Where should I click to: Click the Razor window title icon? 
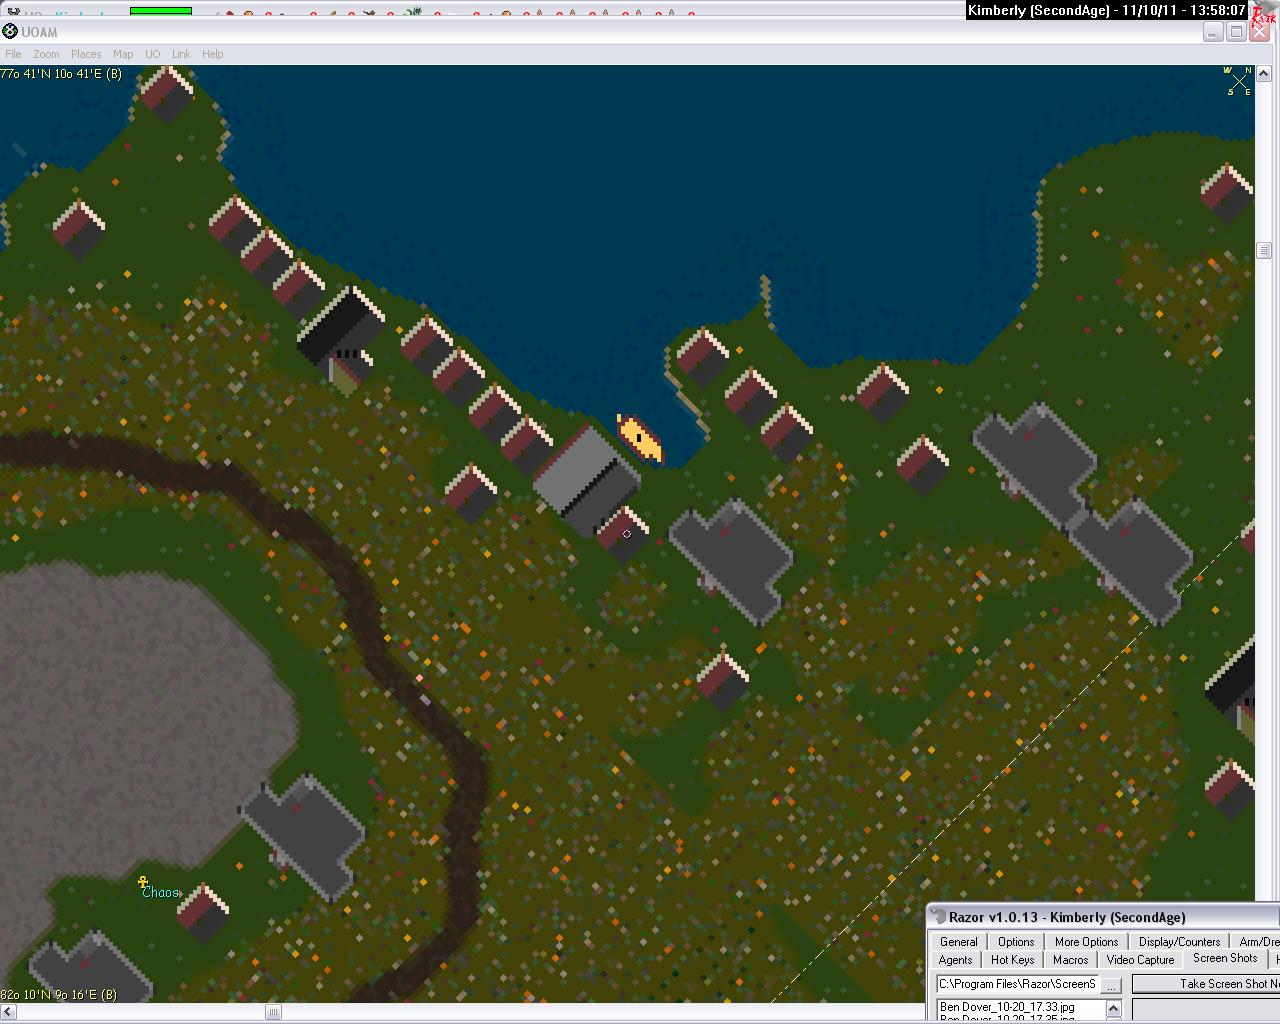click(x=938, y=917)
